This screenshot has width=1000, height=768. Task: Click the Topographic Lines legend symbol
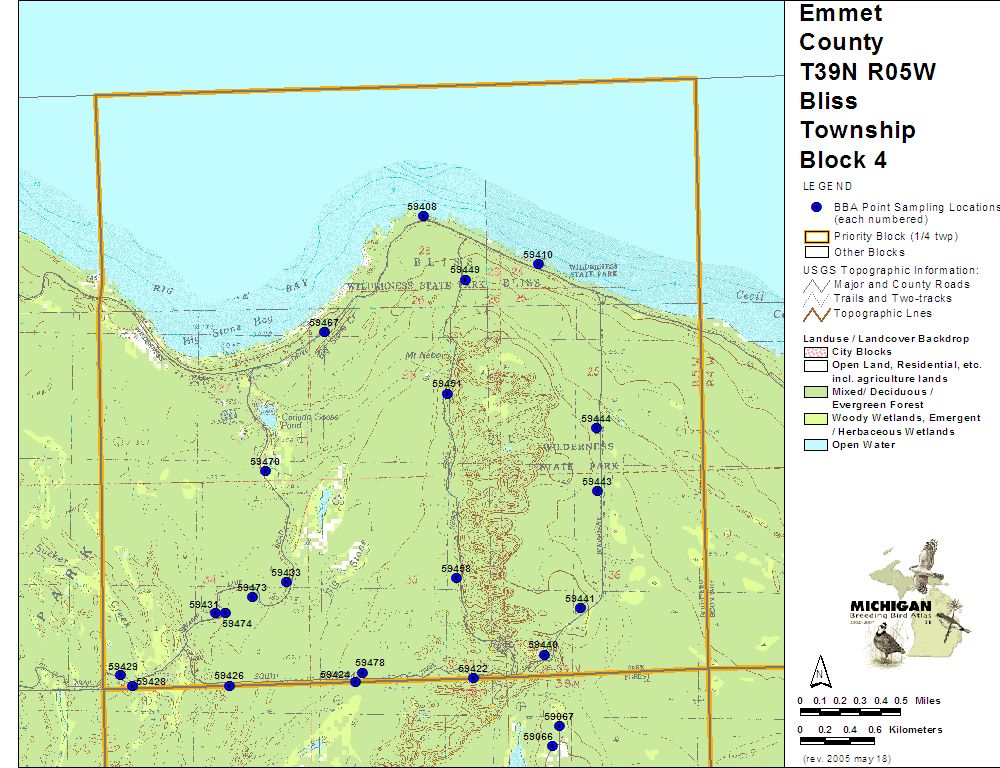coord(816,314)
